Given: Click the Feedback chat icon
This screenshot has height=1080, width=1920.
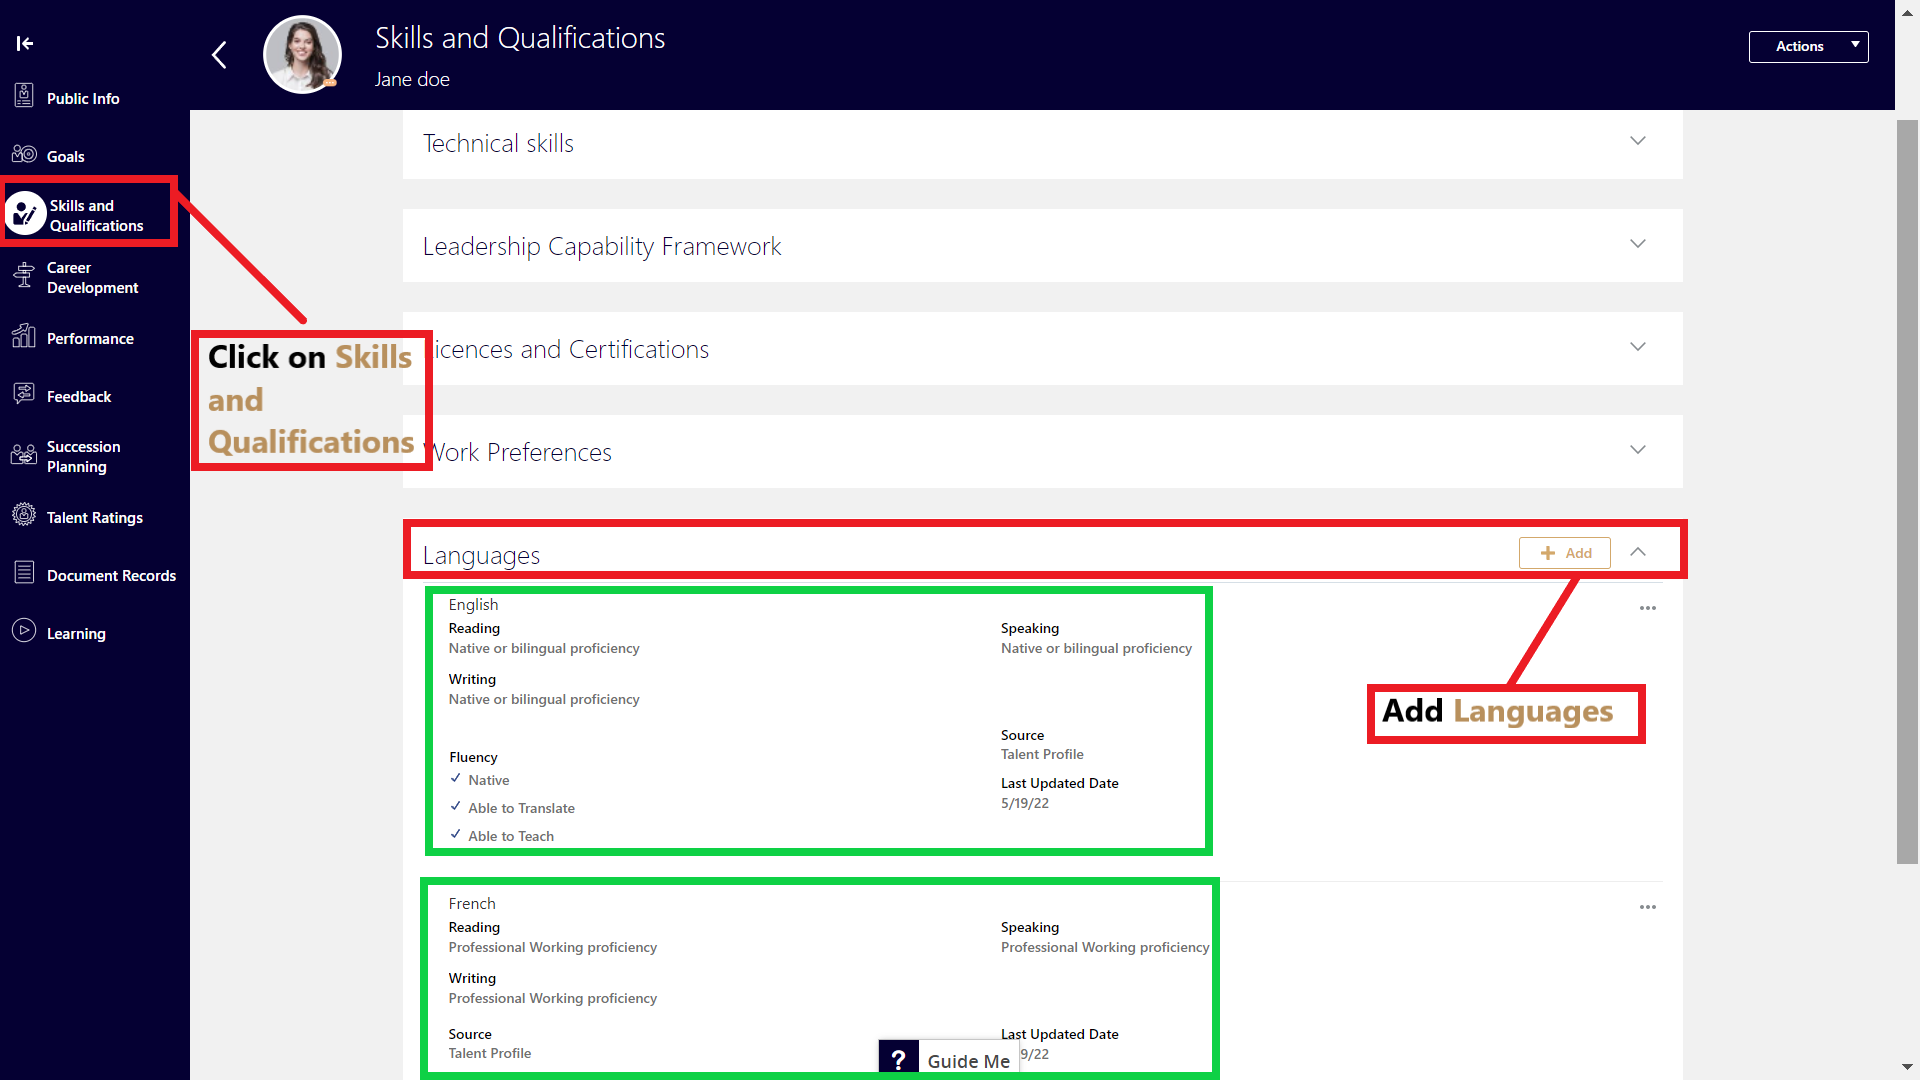Looking at the screenshot, I should point(24,394).
